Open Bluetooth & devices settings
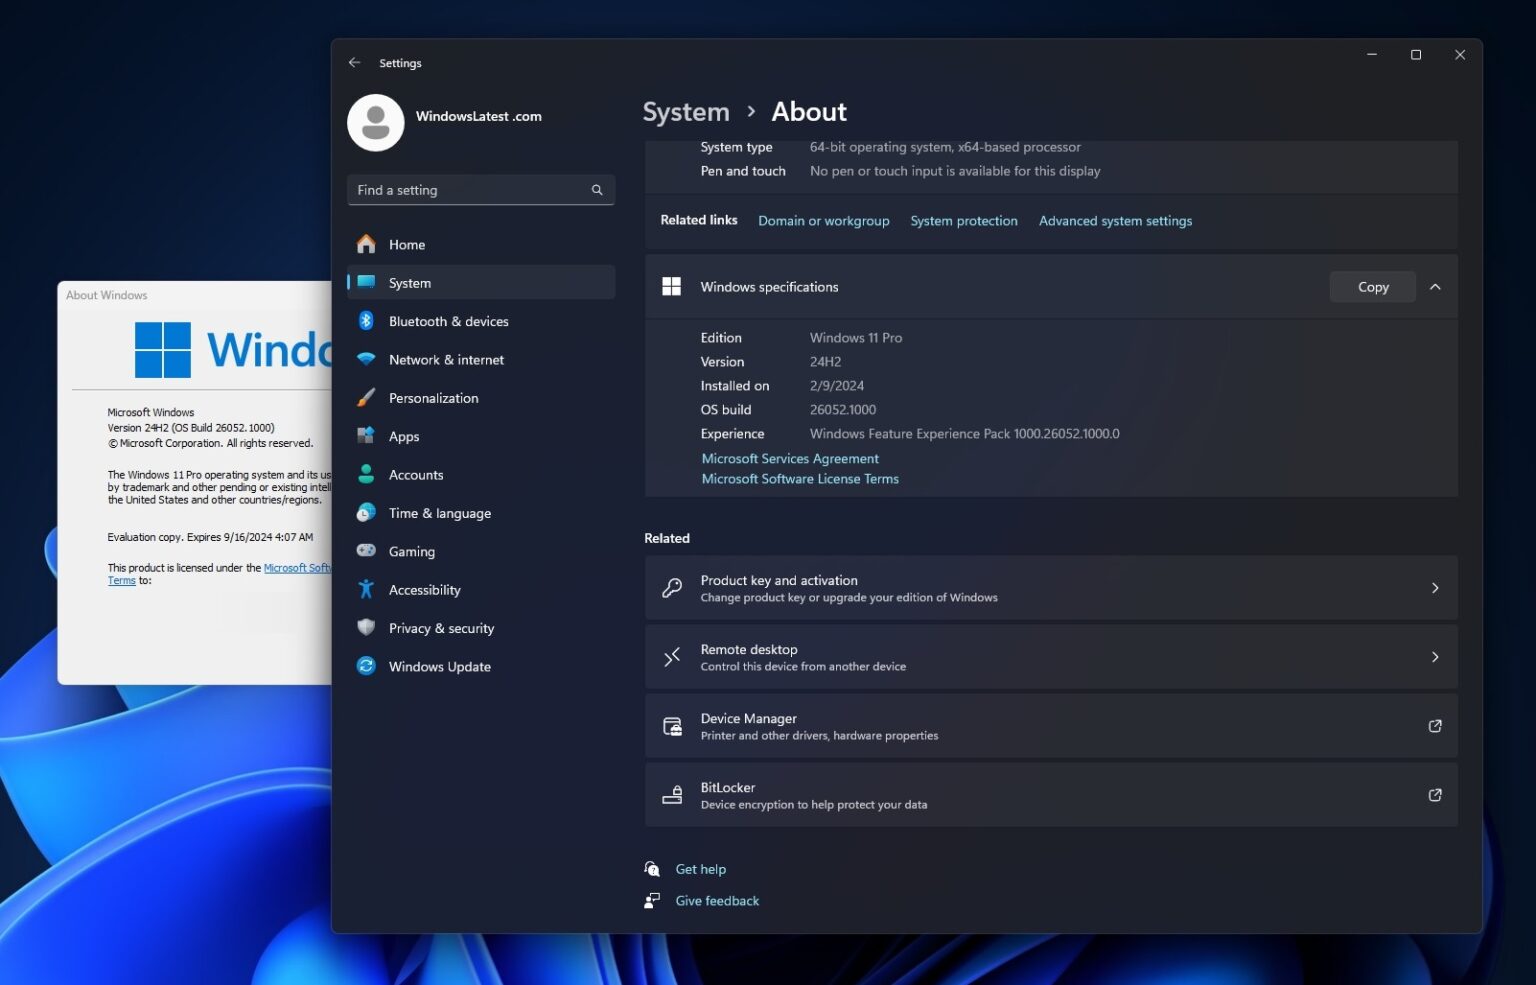Viewport: 1536px width, 985px height. (448, 321)
